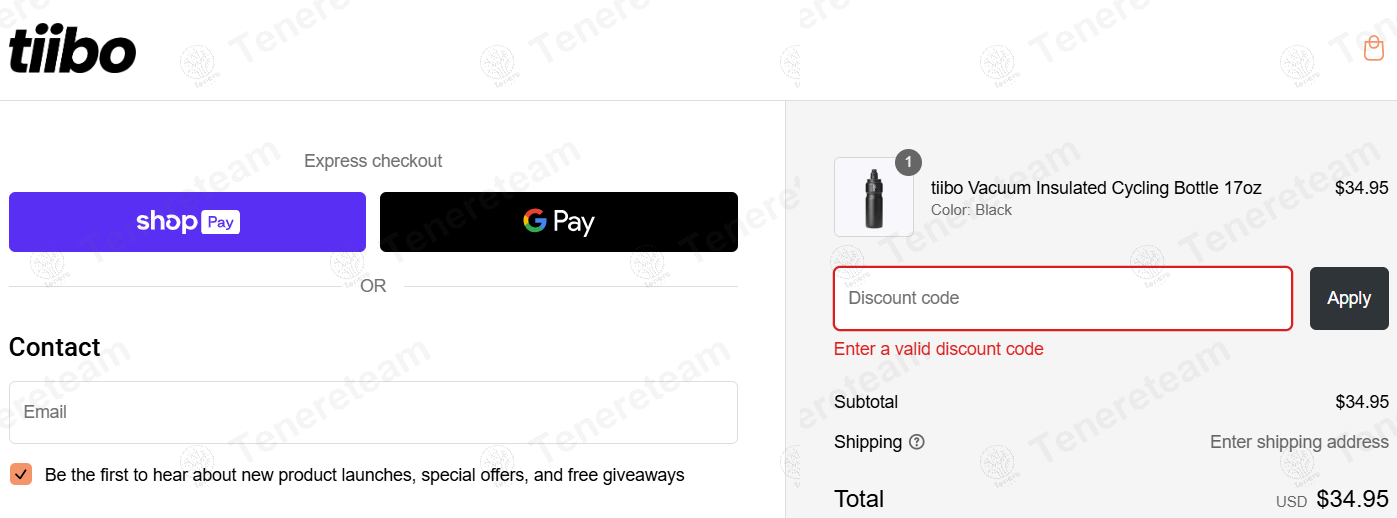1397x518 pixels.
Task: Open the shopping bag cart icon
Action: [1374, 48]
